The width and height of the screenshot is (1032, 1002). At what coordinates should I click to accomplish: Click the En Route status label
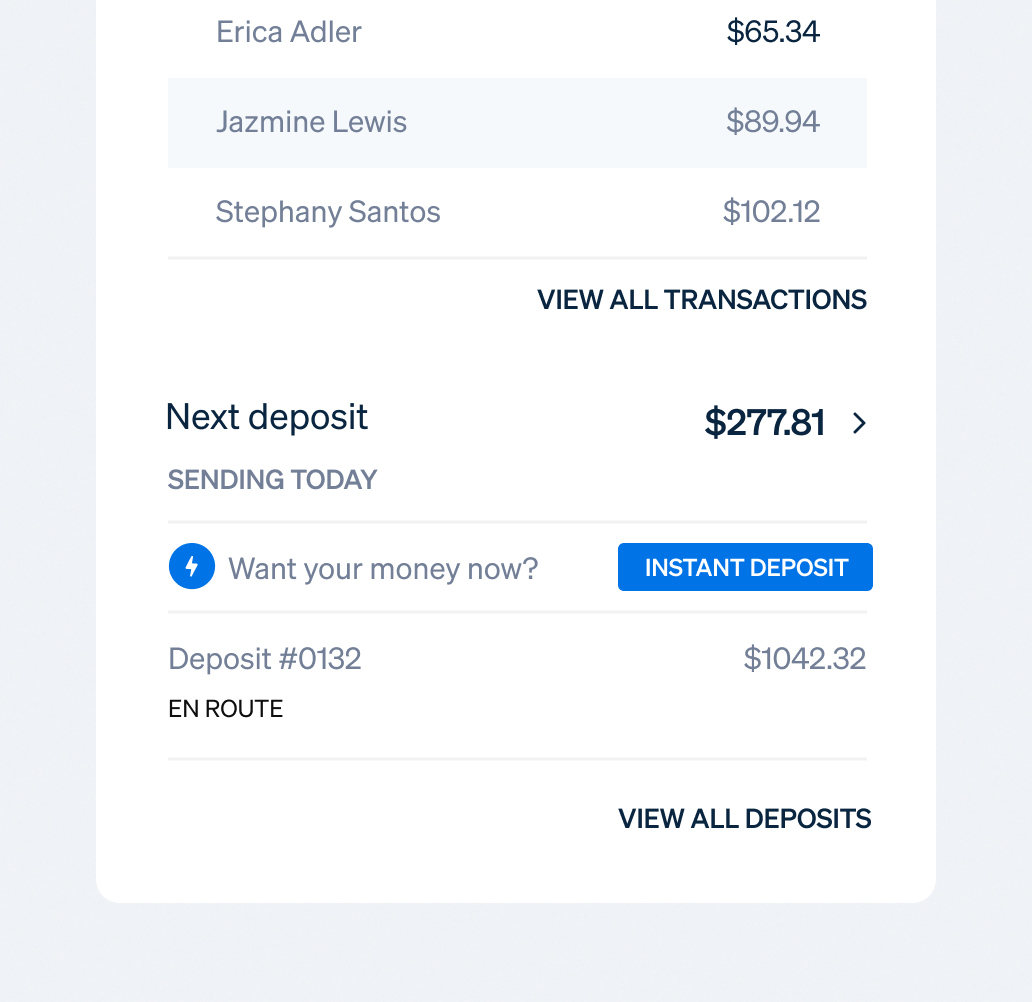(x=226, y=709)
